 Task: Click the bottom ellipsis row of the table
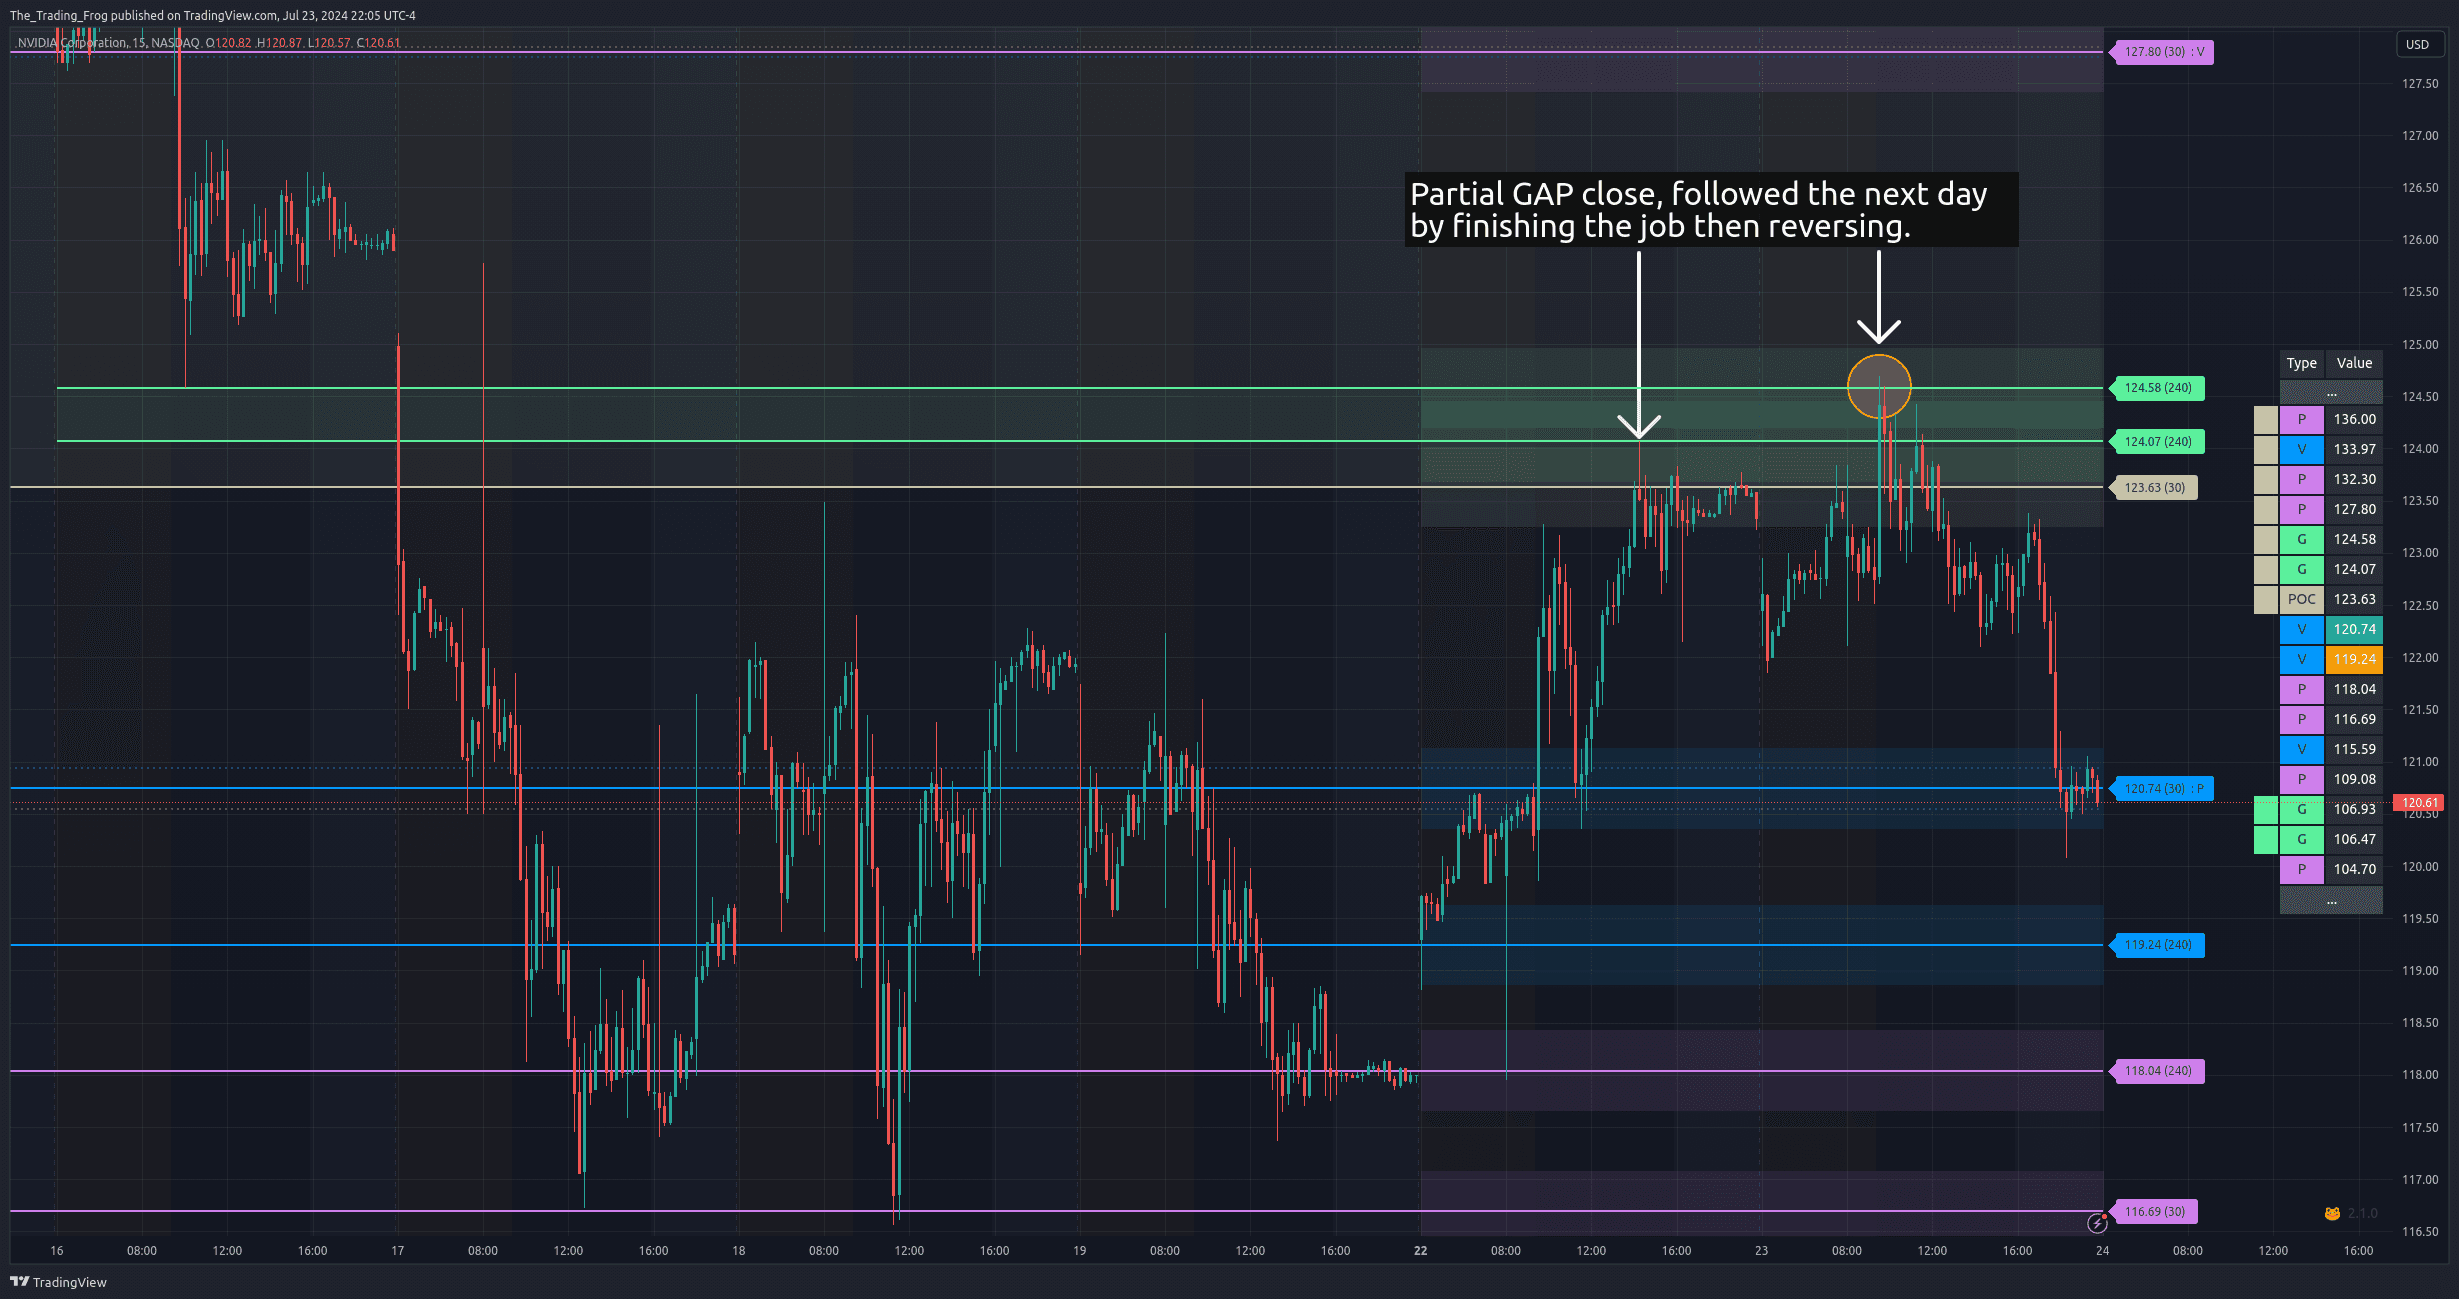click(x=2331, y=900)
